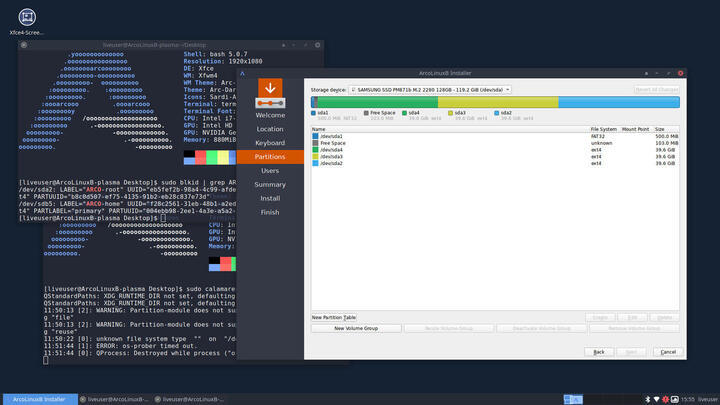Go to the Welcome step in sidebar
Screen dimensions: 720x405
270,115
